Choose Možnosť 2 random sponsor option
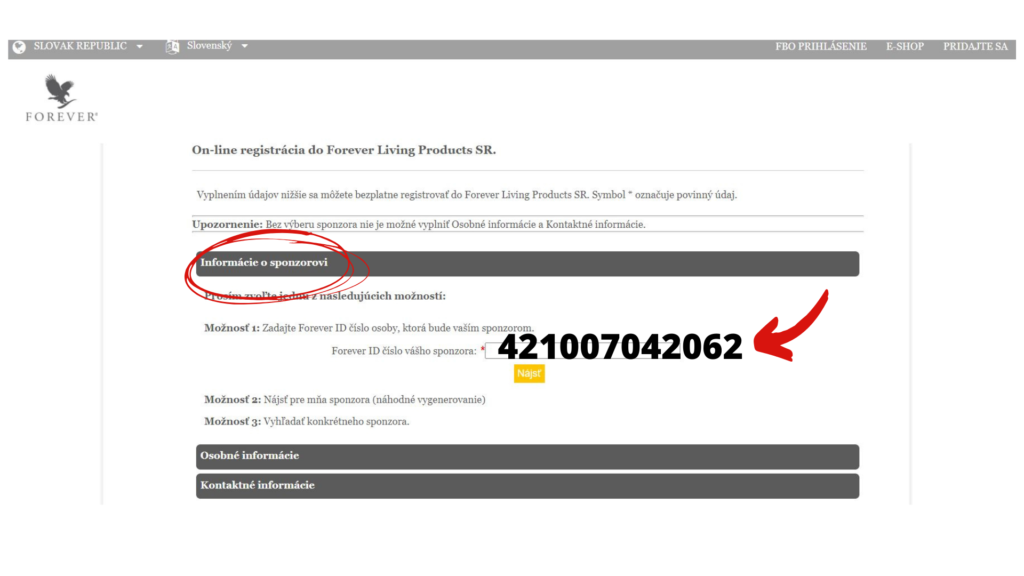 [x=345, y=400]
